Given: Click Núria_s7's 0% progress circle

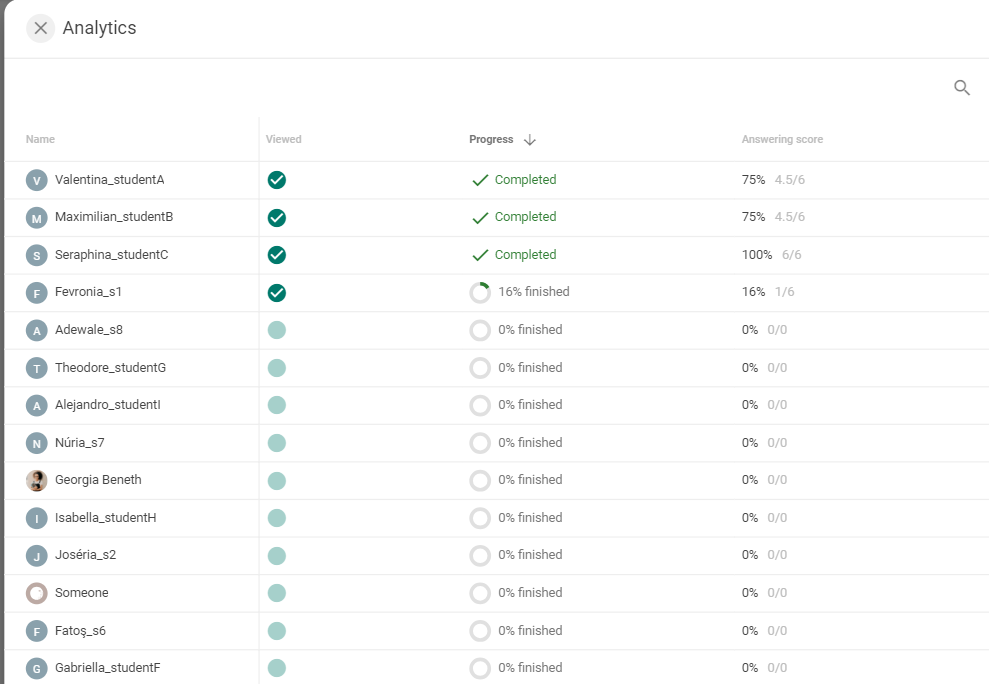Looking at the screenshot, I should click(x=480, y=443).
